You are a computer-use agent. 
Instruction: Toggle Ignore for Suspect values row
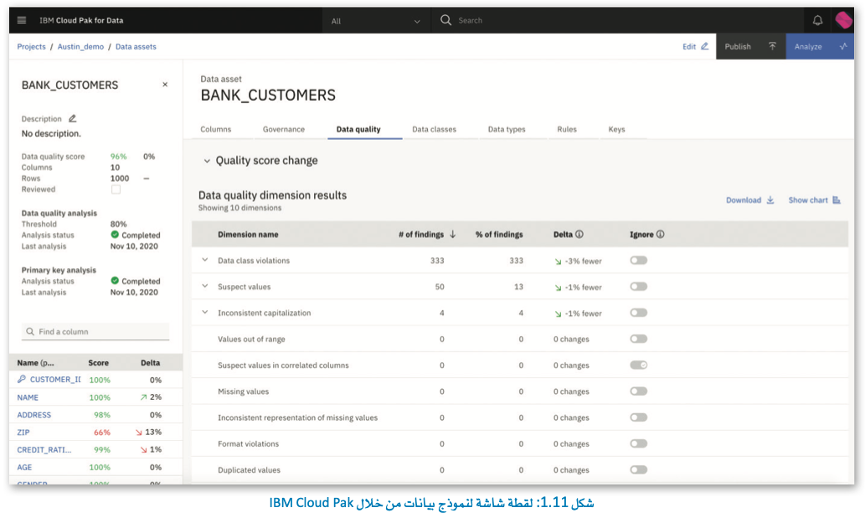click(638, 286)
